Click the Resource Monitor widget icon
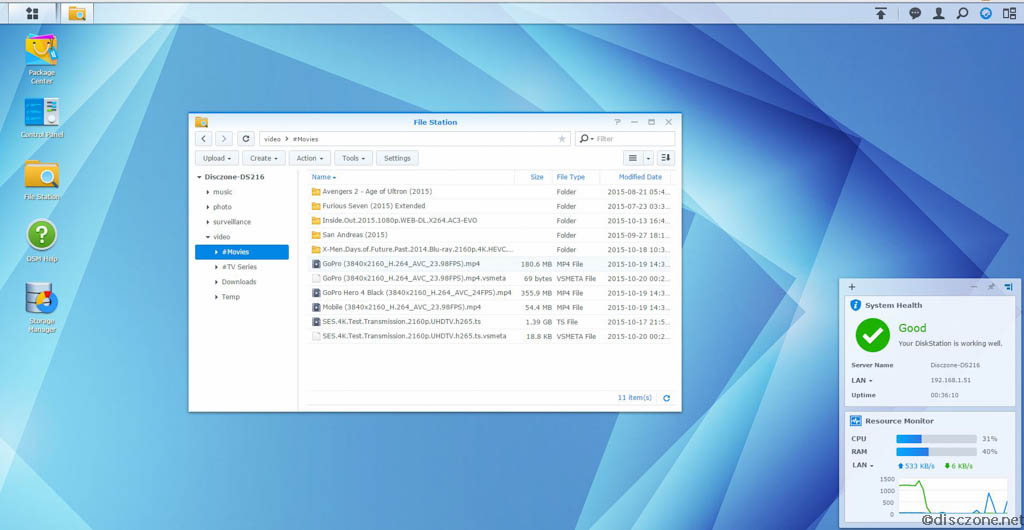The width and height of the screenshot is (1024, 530). 856,421
